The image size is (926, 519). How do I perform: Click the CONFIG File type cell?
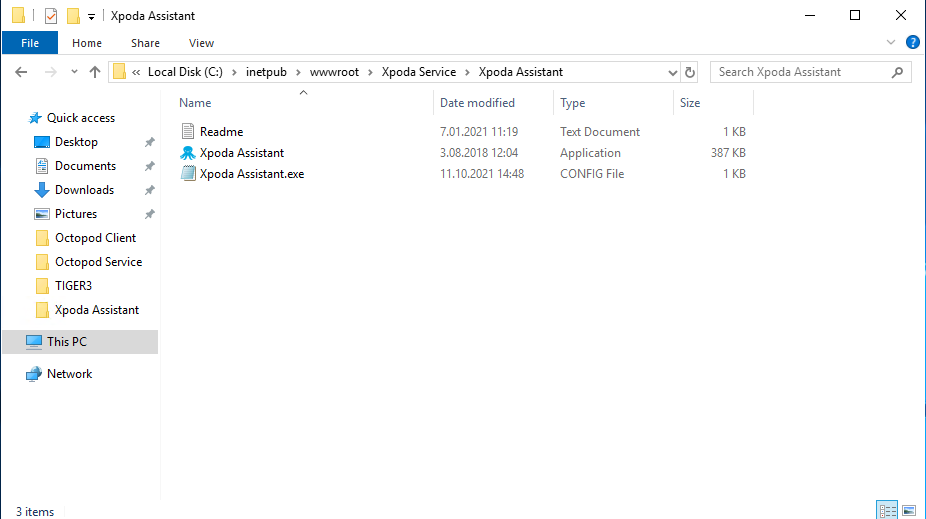592,174
